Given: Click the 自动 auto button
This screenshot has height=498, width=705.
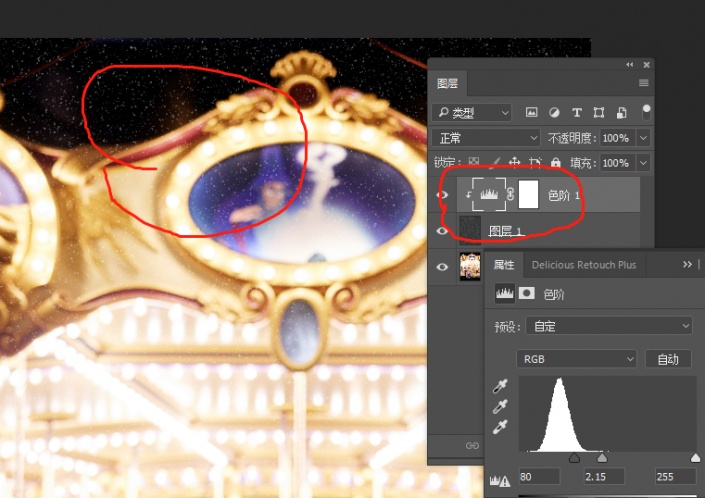Looking at the screenshot, I should click(667, 358).
